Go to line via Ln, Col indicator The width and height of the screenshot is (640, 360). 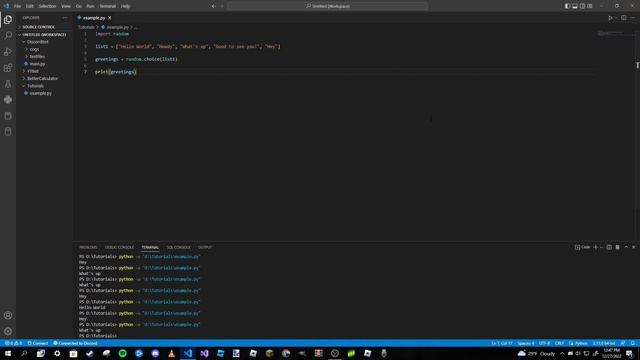tap(502, 343)
